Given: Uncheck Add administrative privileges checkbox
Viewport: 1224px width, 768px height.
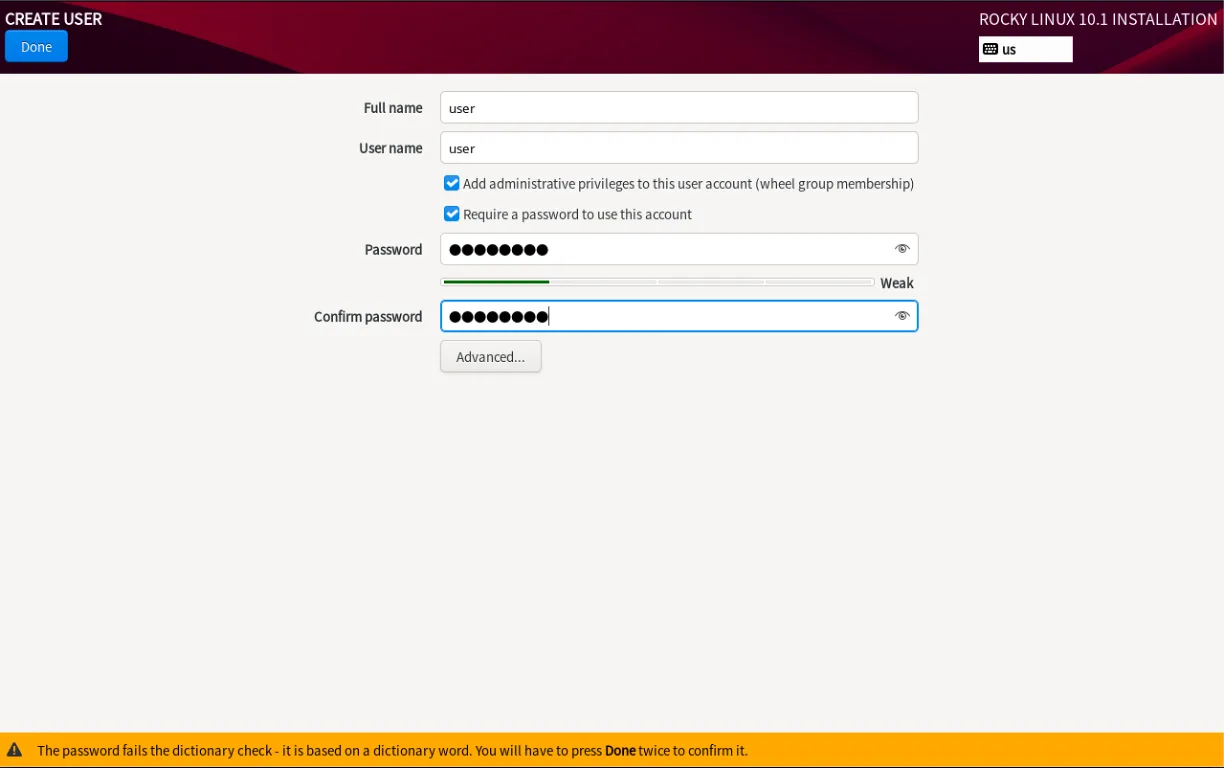Looking at the screenshot, I should click(x=452, y=184).
